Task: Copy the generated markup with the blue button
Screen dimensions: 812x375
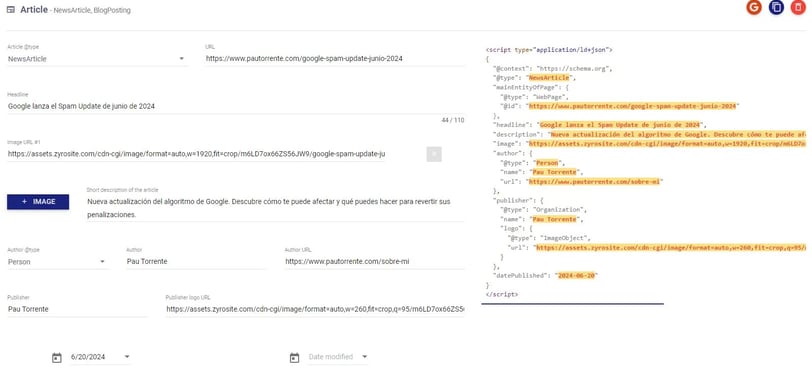Action: pyautogui.click(x=776, y=8)
